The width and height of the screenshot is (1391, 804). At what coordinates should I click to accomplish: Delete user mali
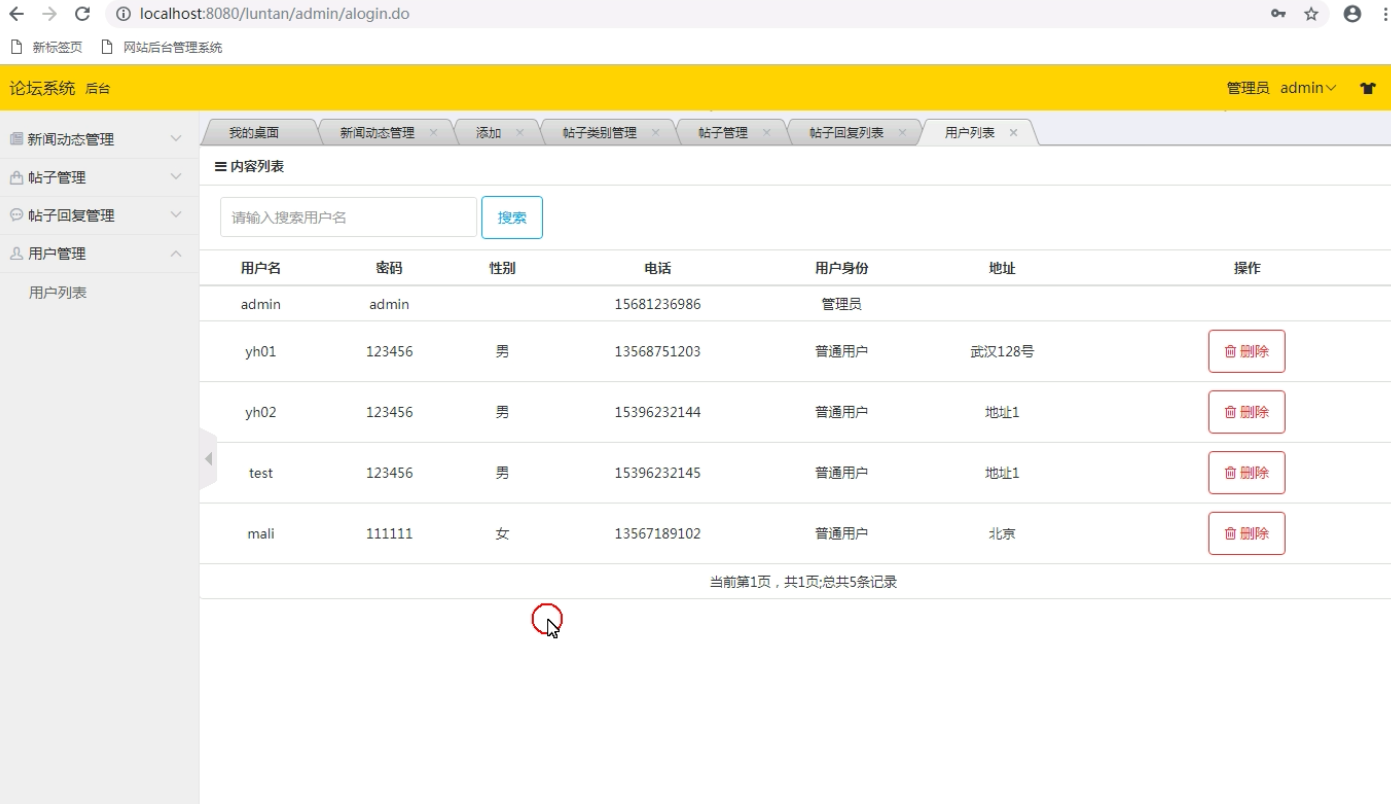point(1247,533)
